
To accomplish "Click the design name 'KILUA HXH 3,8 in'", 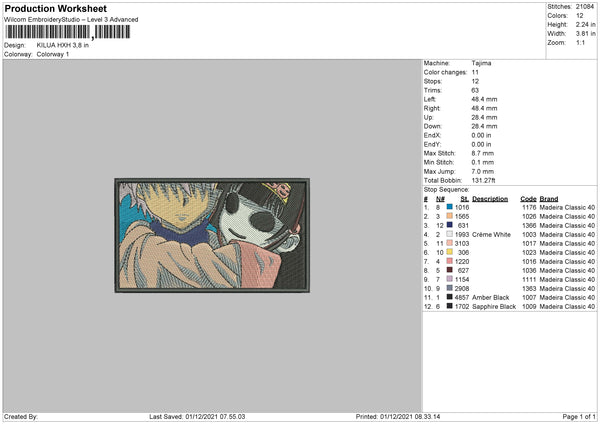I will click(x=63, y=45).
